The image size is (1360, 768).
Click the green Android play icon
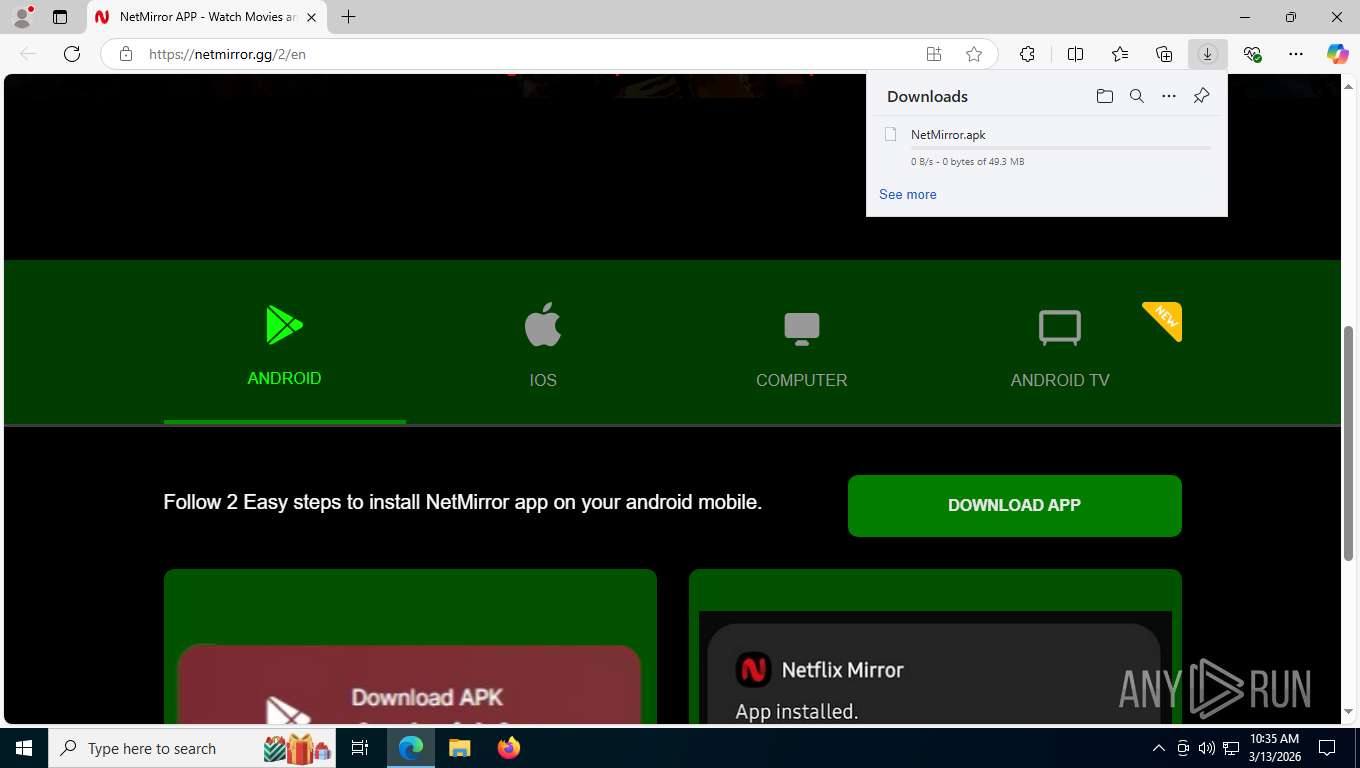[284, 325]
